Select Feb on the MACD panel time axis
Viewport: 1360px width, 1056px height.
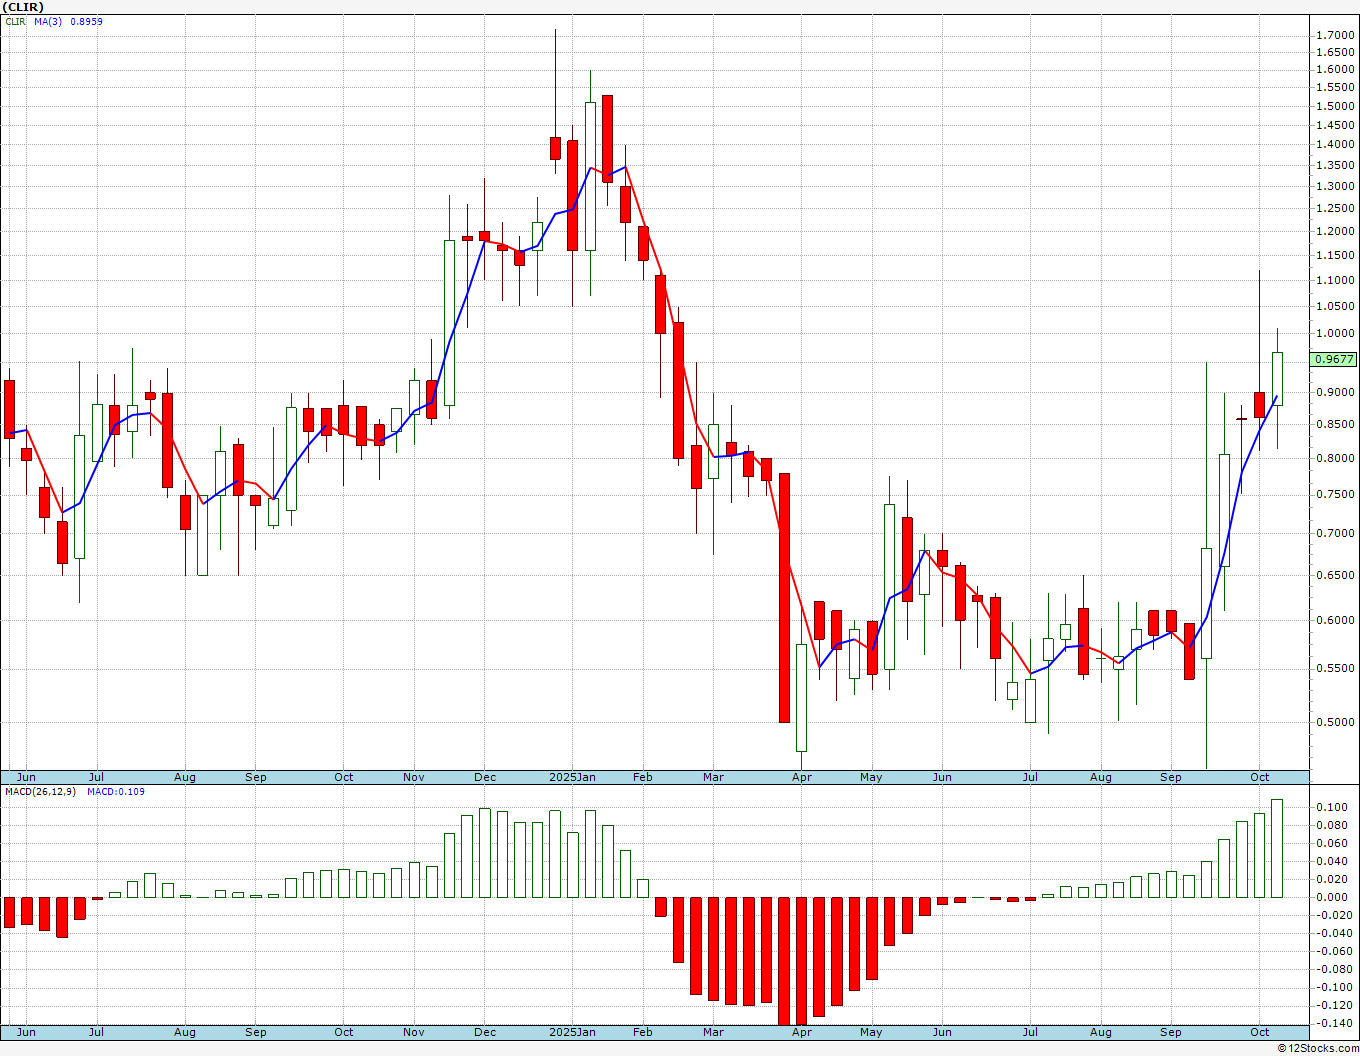click(642, 1032)
